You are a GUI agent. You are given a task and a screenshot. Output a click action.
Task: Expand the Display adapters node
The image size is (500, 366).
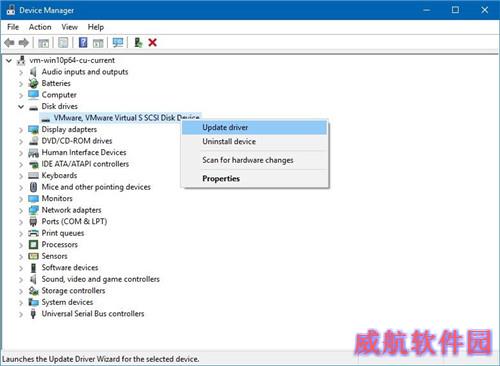tap(21, 130)
